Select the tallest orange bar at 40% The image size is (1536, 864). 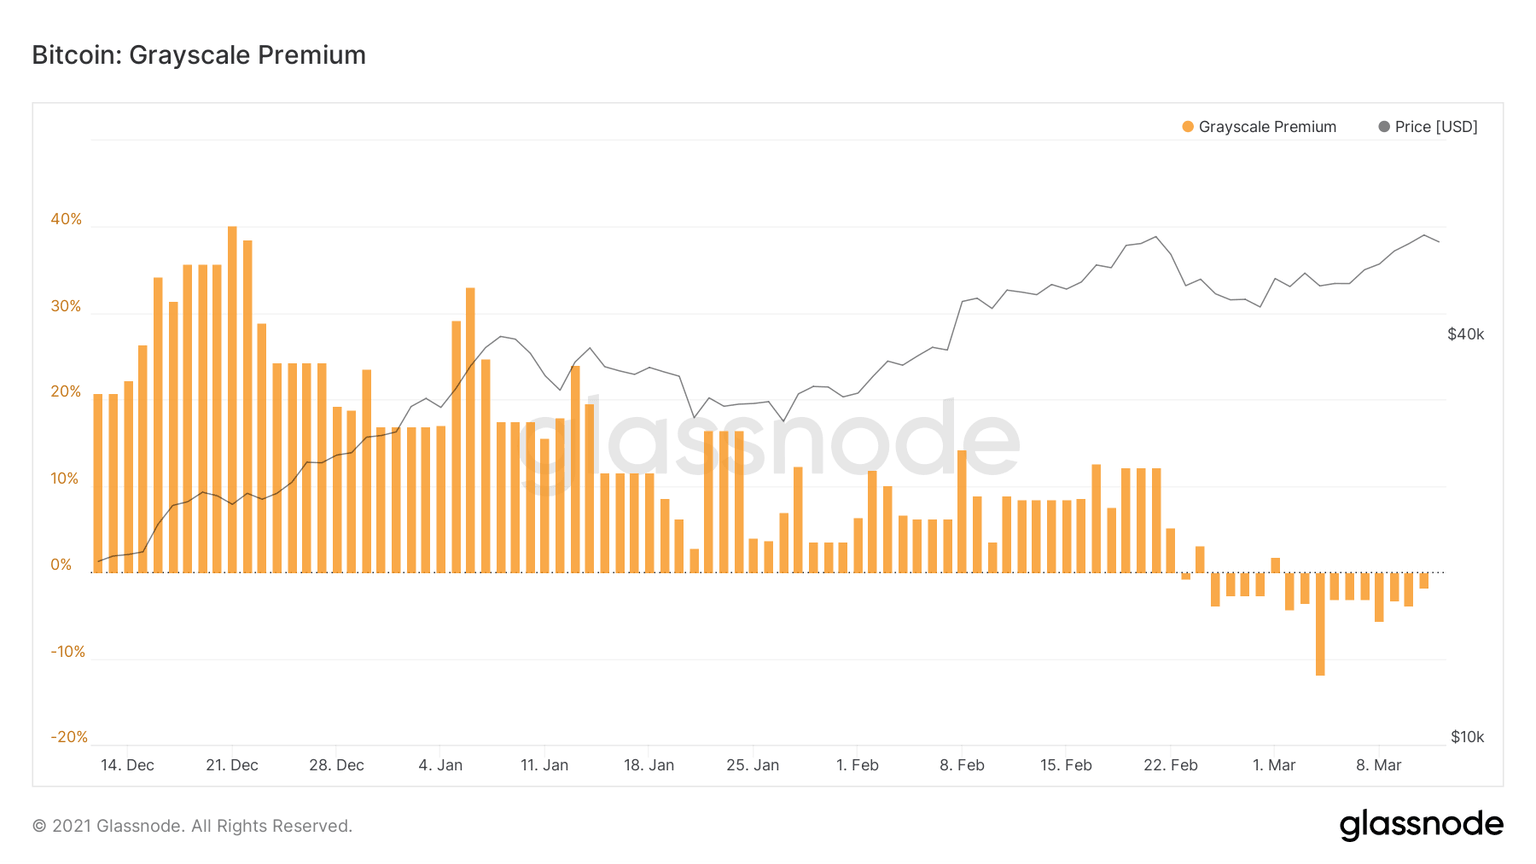232,400
